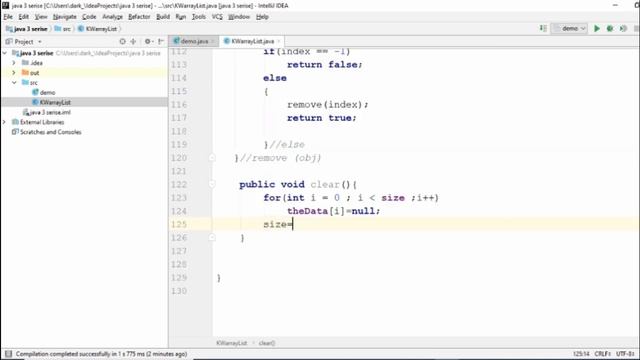Open the Navigate menu
640x360 pixels.
[64, 17]
